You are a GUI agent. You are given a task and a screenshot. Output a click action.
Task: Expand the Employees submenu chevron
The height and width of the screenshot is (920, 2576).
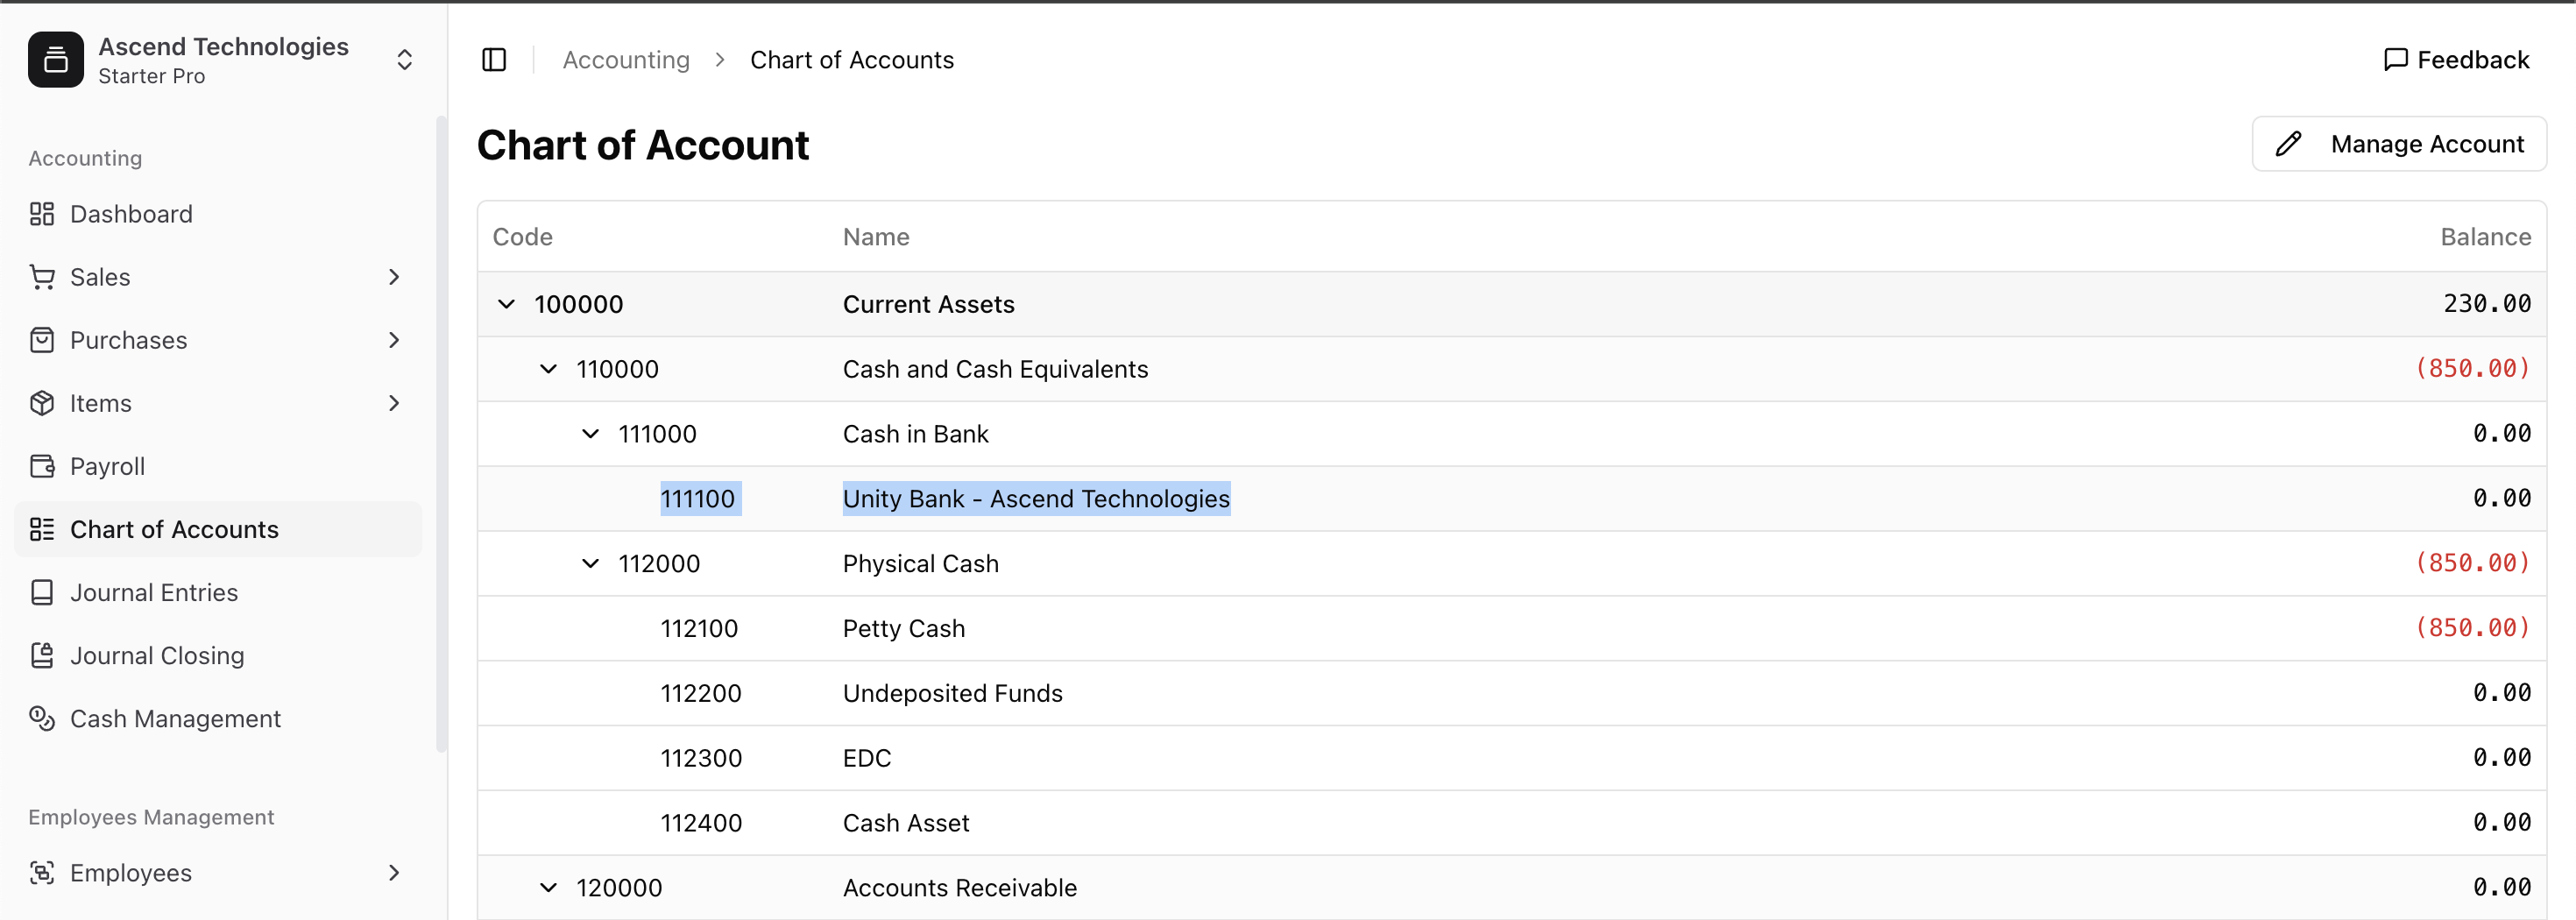click(x=394, y=872)
